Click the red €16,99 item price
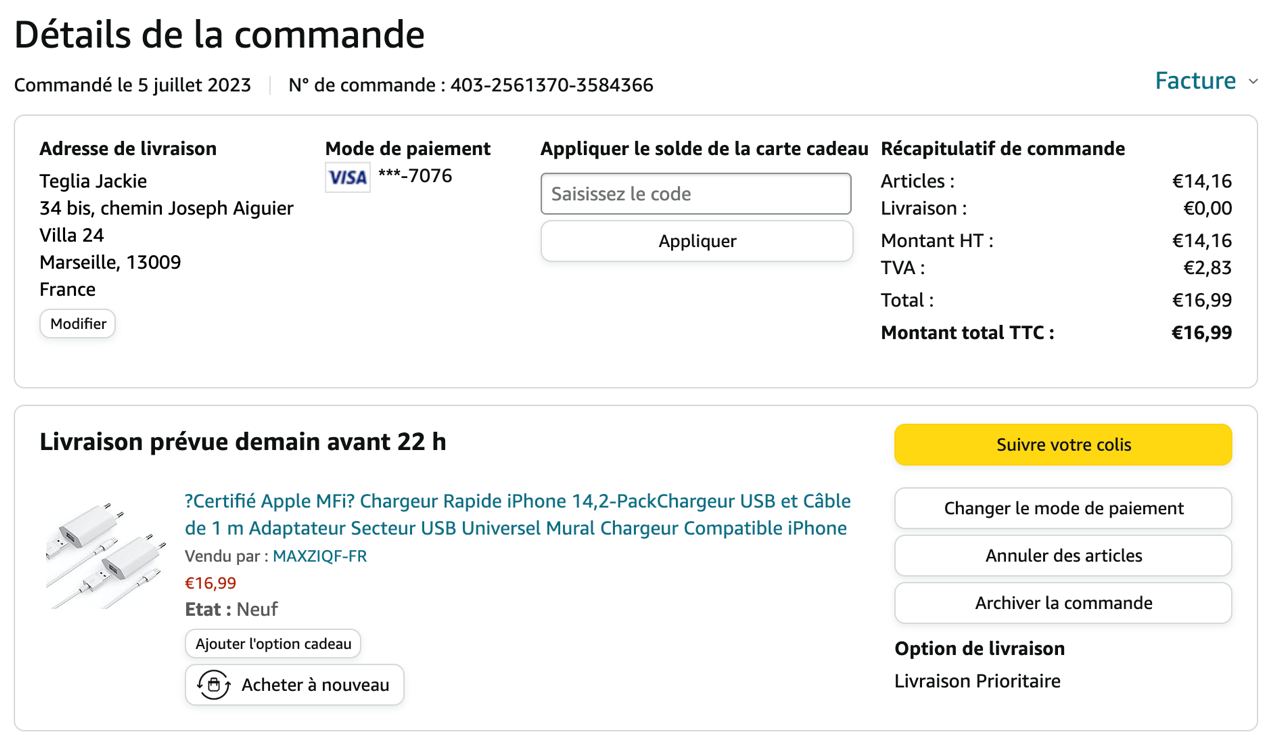This screenshot has width=1280, height=735. tap(210, 583)
